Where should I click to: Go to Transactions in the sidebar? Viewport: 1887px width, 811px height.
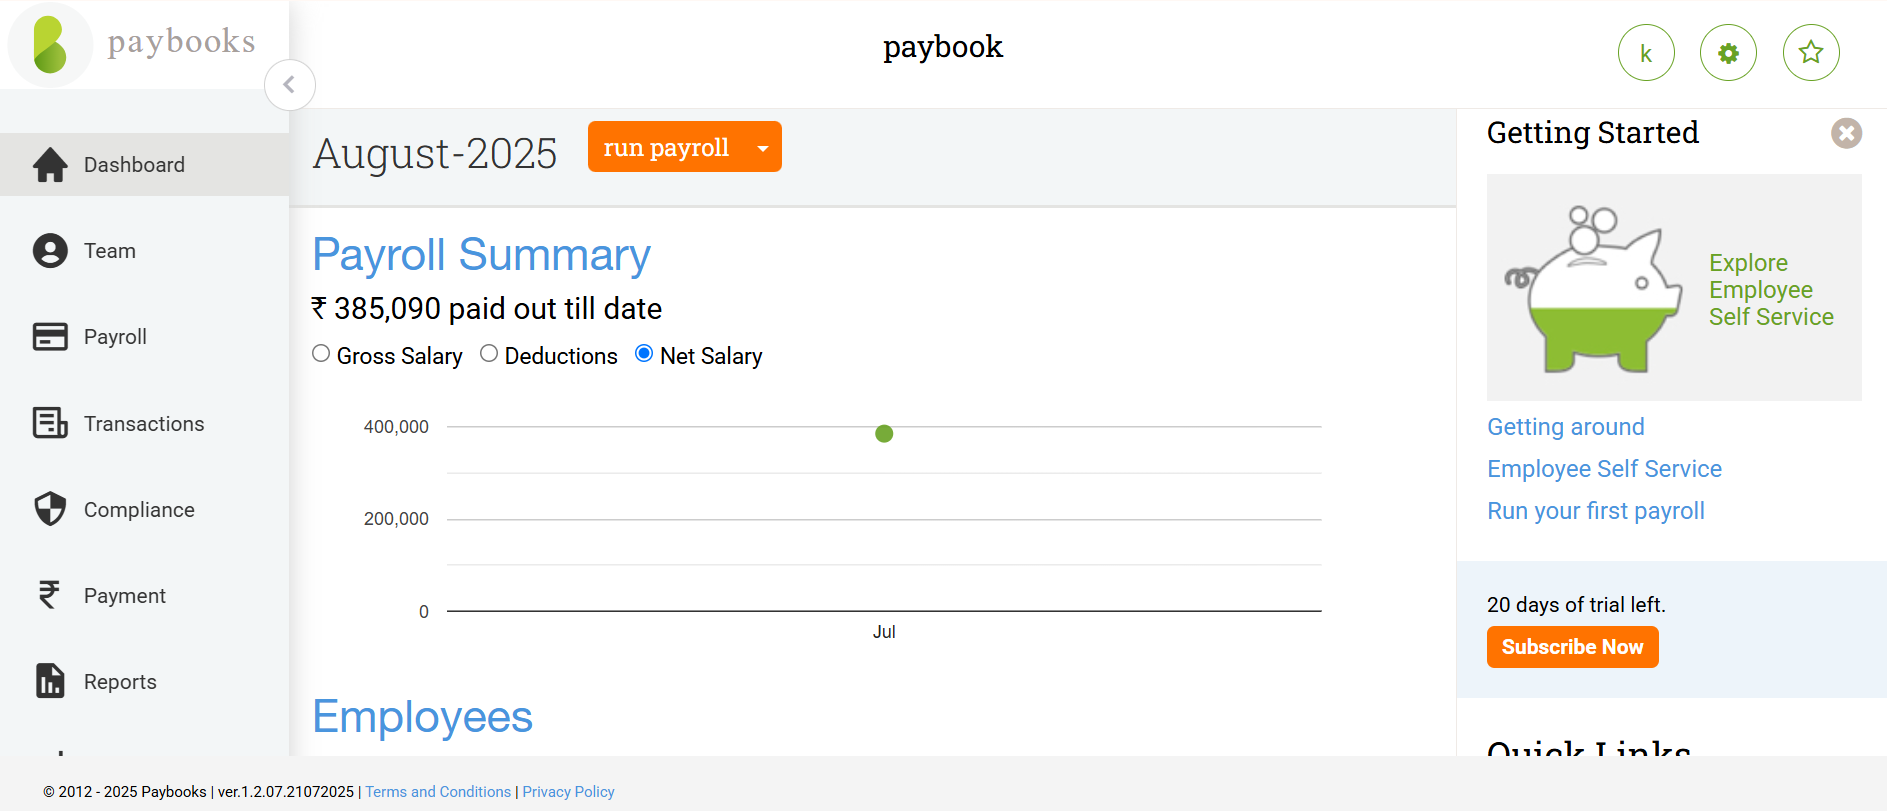(x=143, y=424)
